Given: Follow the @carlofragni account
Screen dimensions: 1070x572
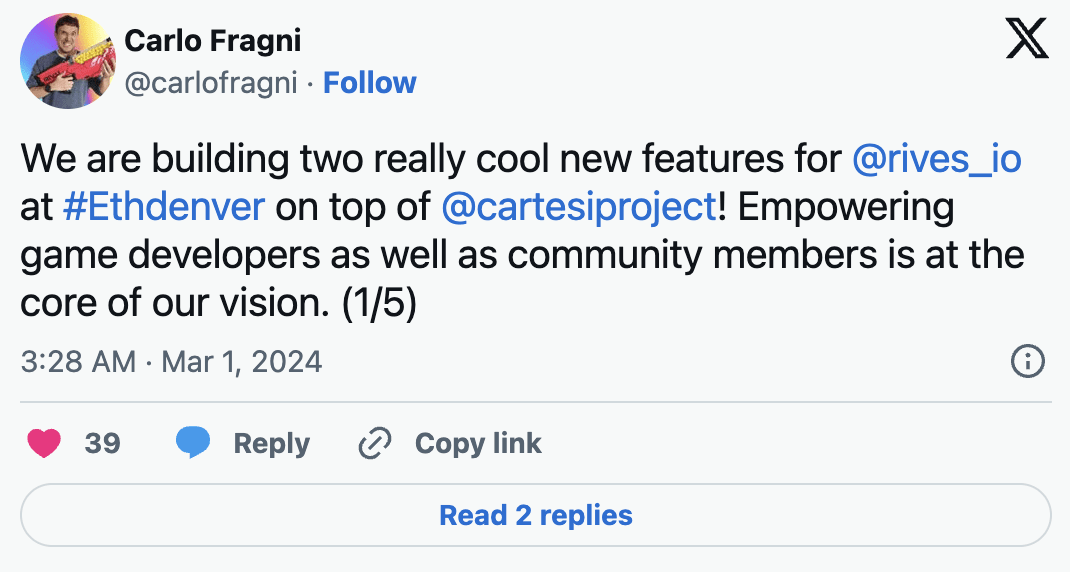Looking at the screenshot, I should point(370,83).
